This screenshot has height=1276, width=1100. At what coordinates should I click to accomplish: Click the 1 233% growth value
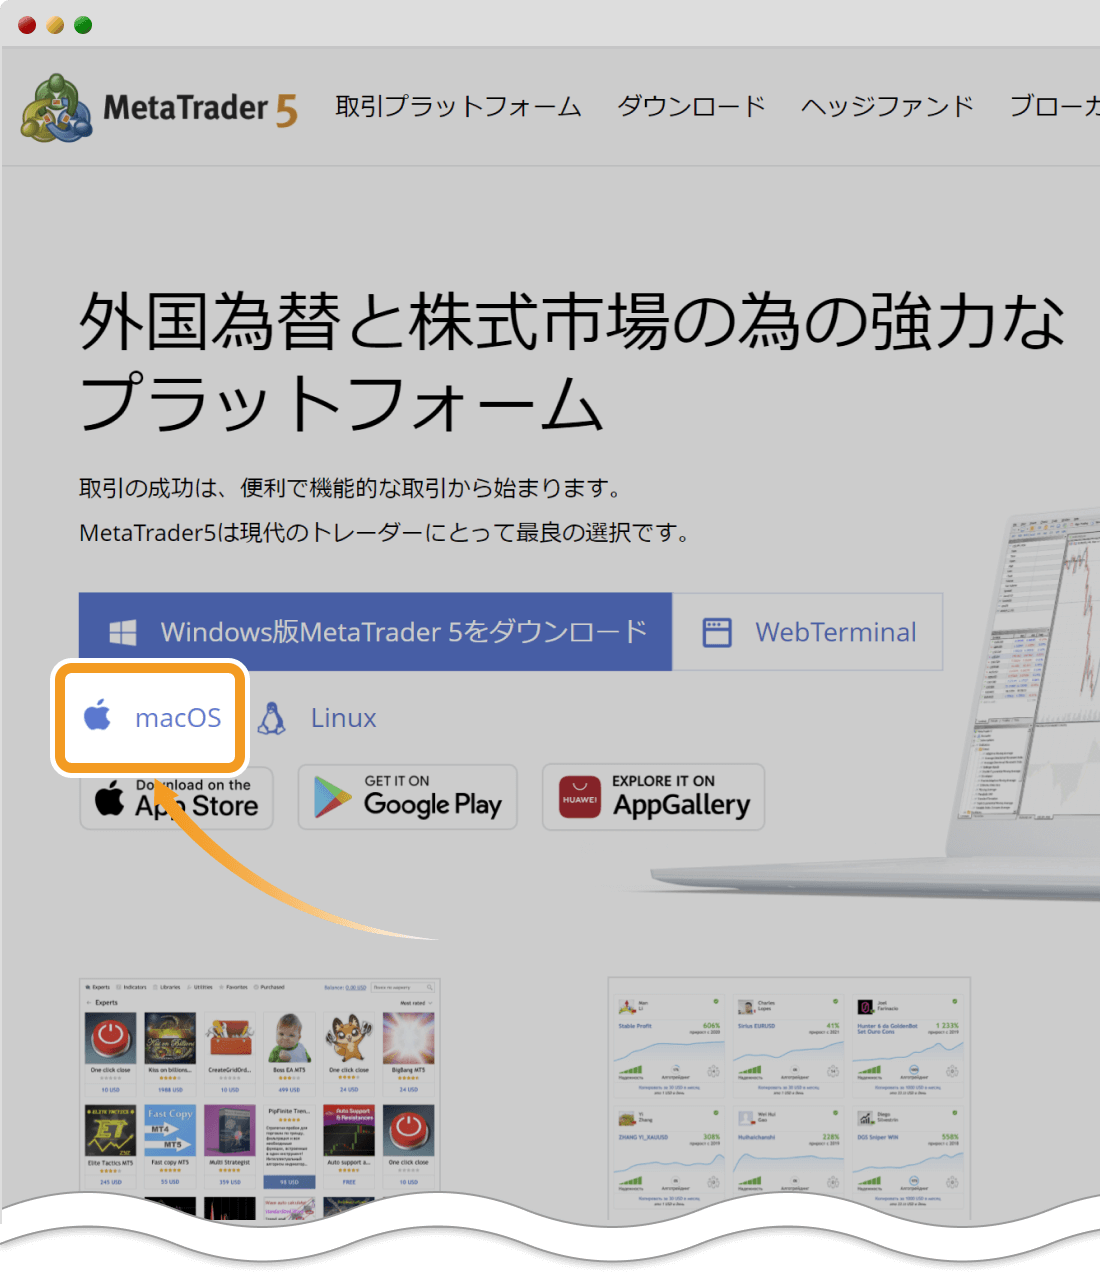(x=947, y=1026)
